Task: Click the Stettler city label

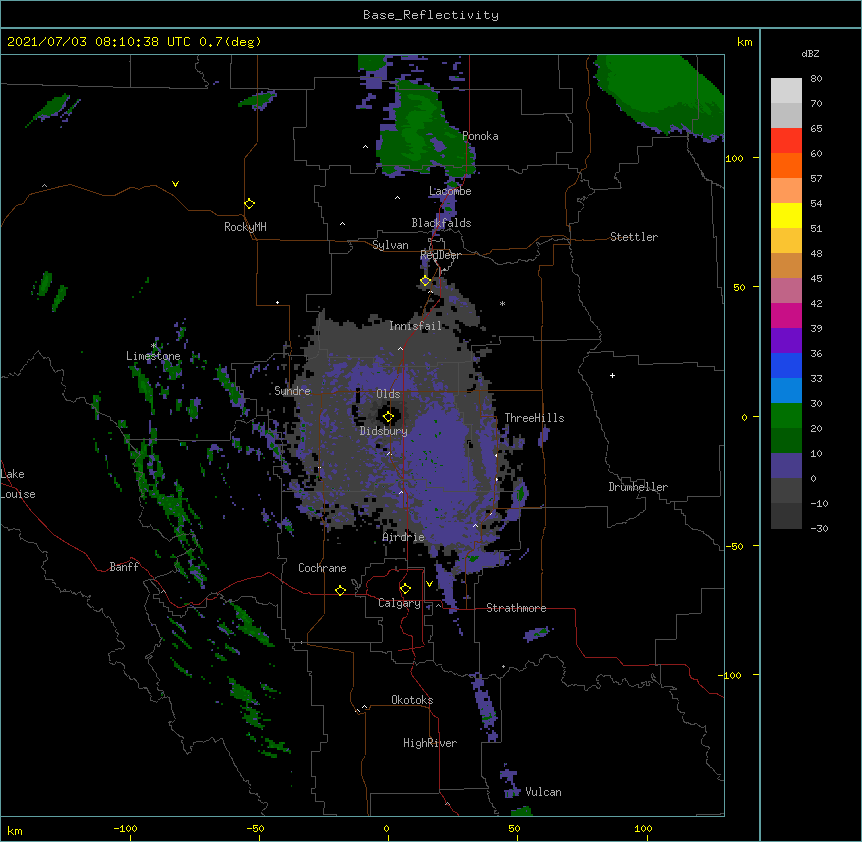Action: (634, 237)
